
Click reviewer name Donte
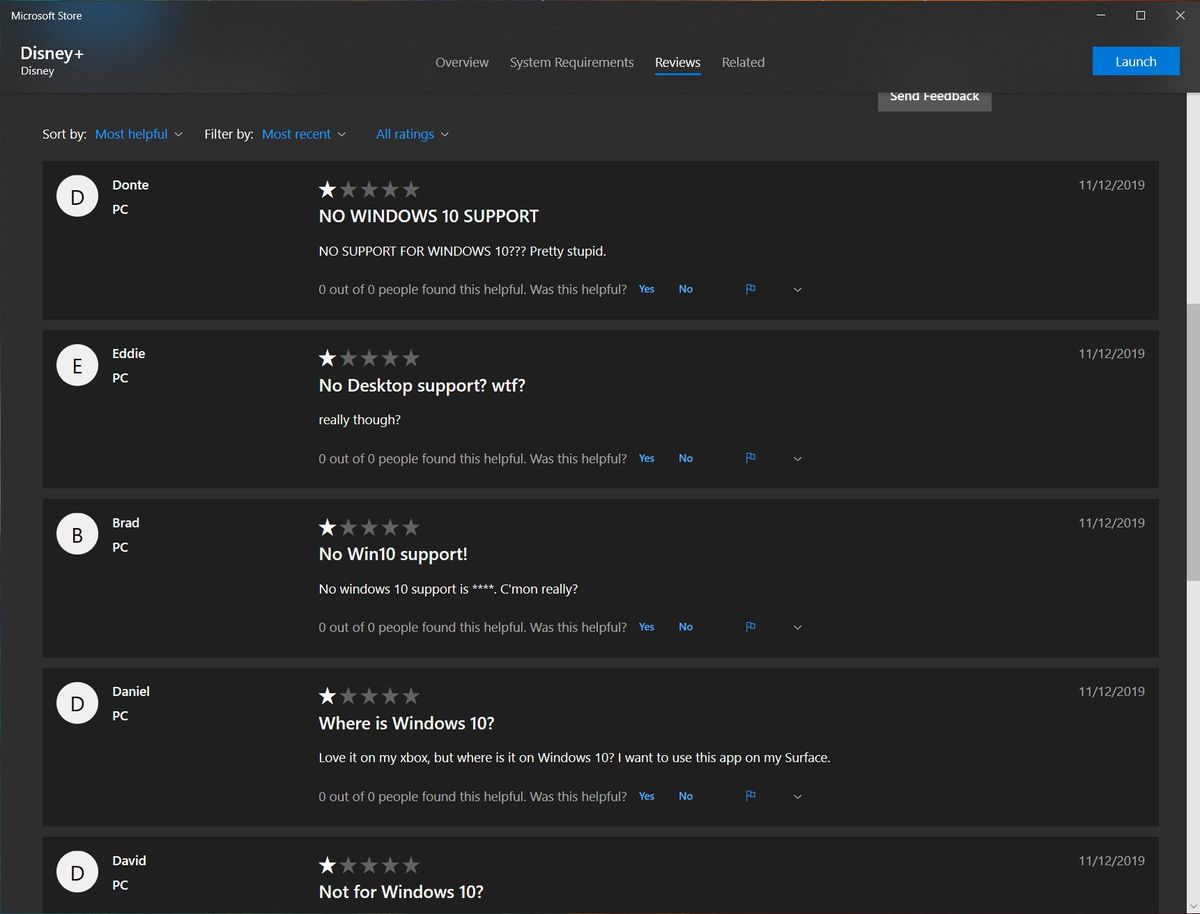coord(131,185)
